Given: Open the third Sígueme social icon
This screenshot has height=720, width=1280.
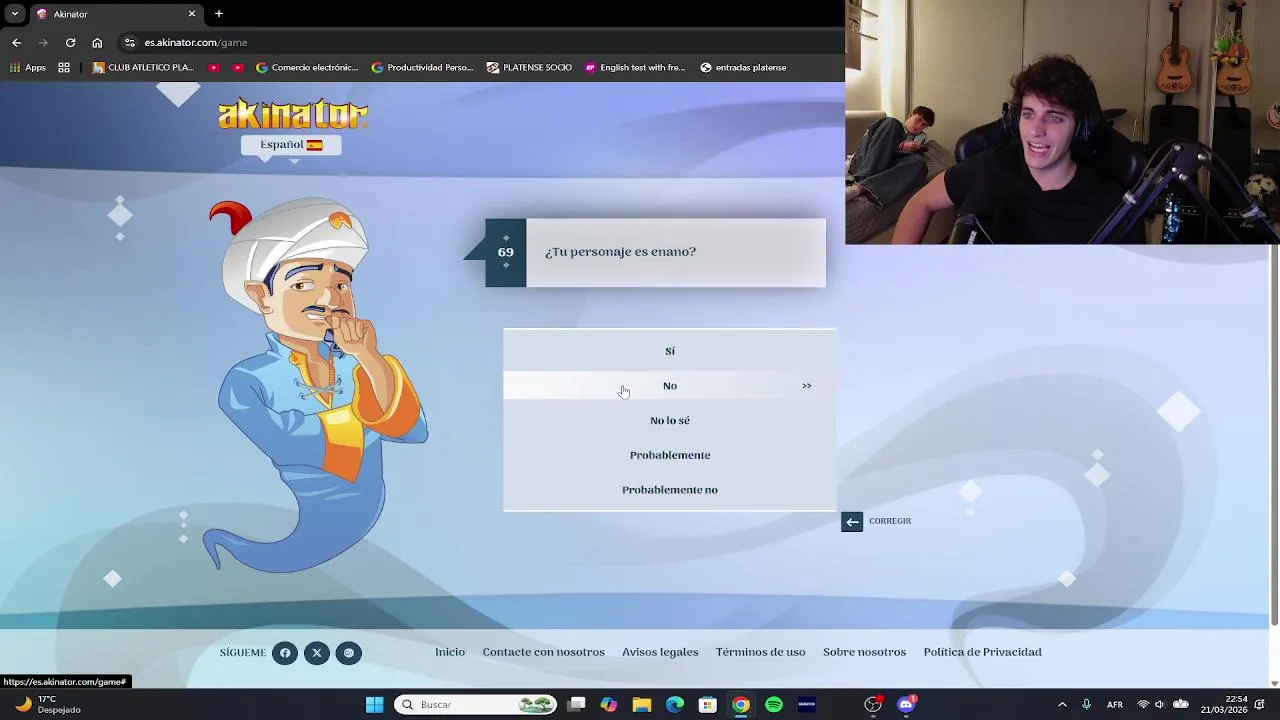Looking at the screenshot, I should [x=348, y=653].
